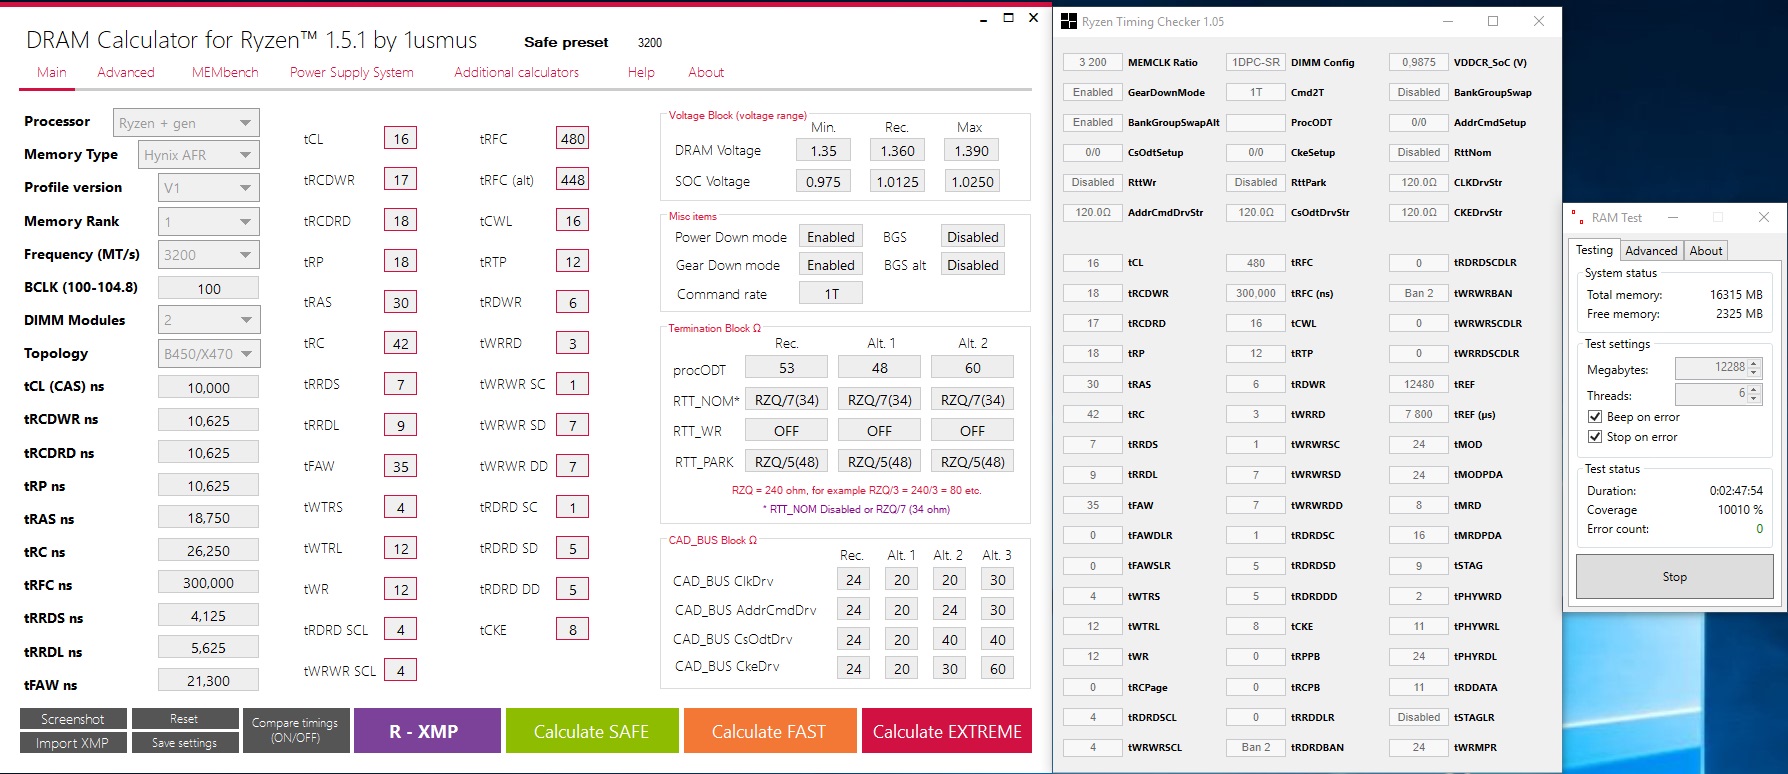This screenshot has width=1788, height=774.
Task: Click the tFAW ns value 21,300
Action: 208,681
